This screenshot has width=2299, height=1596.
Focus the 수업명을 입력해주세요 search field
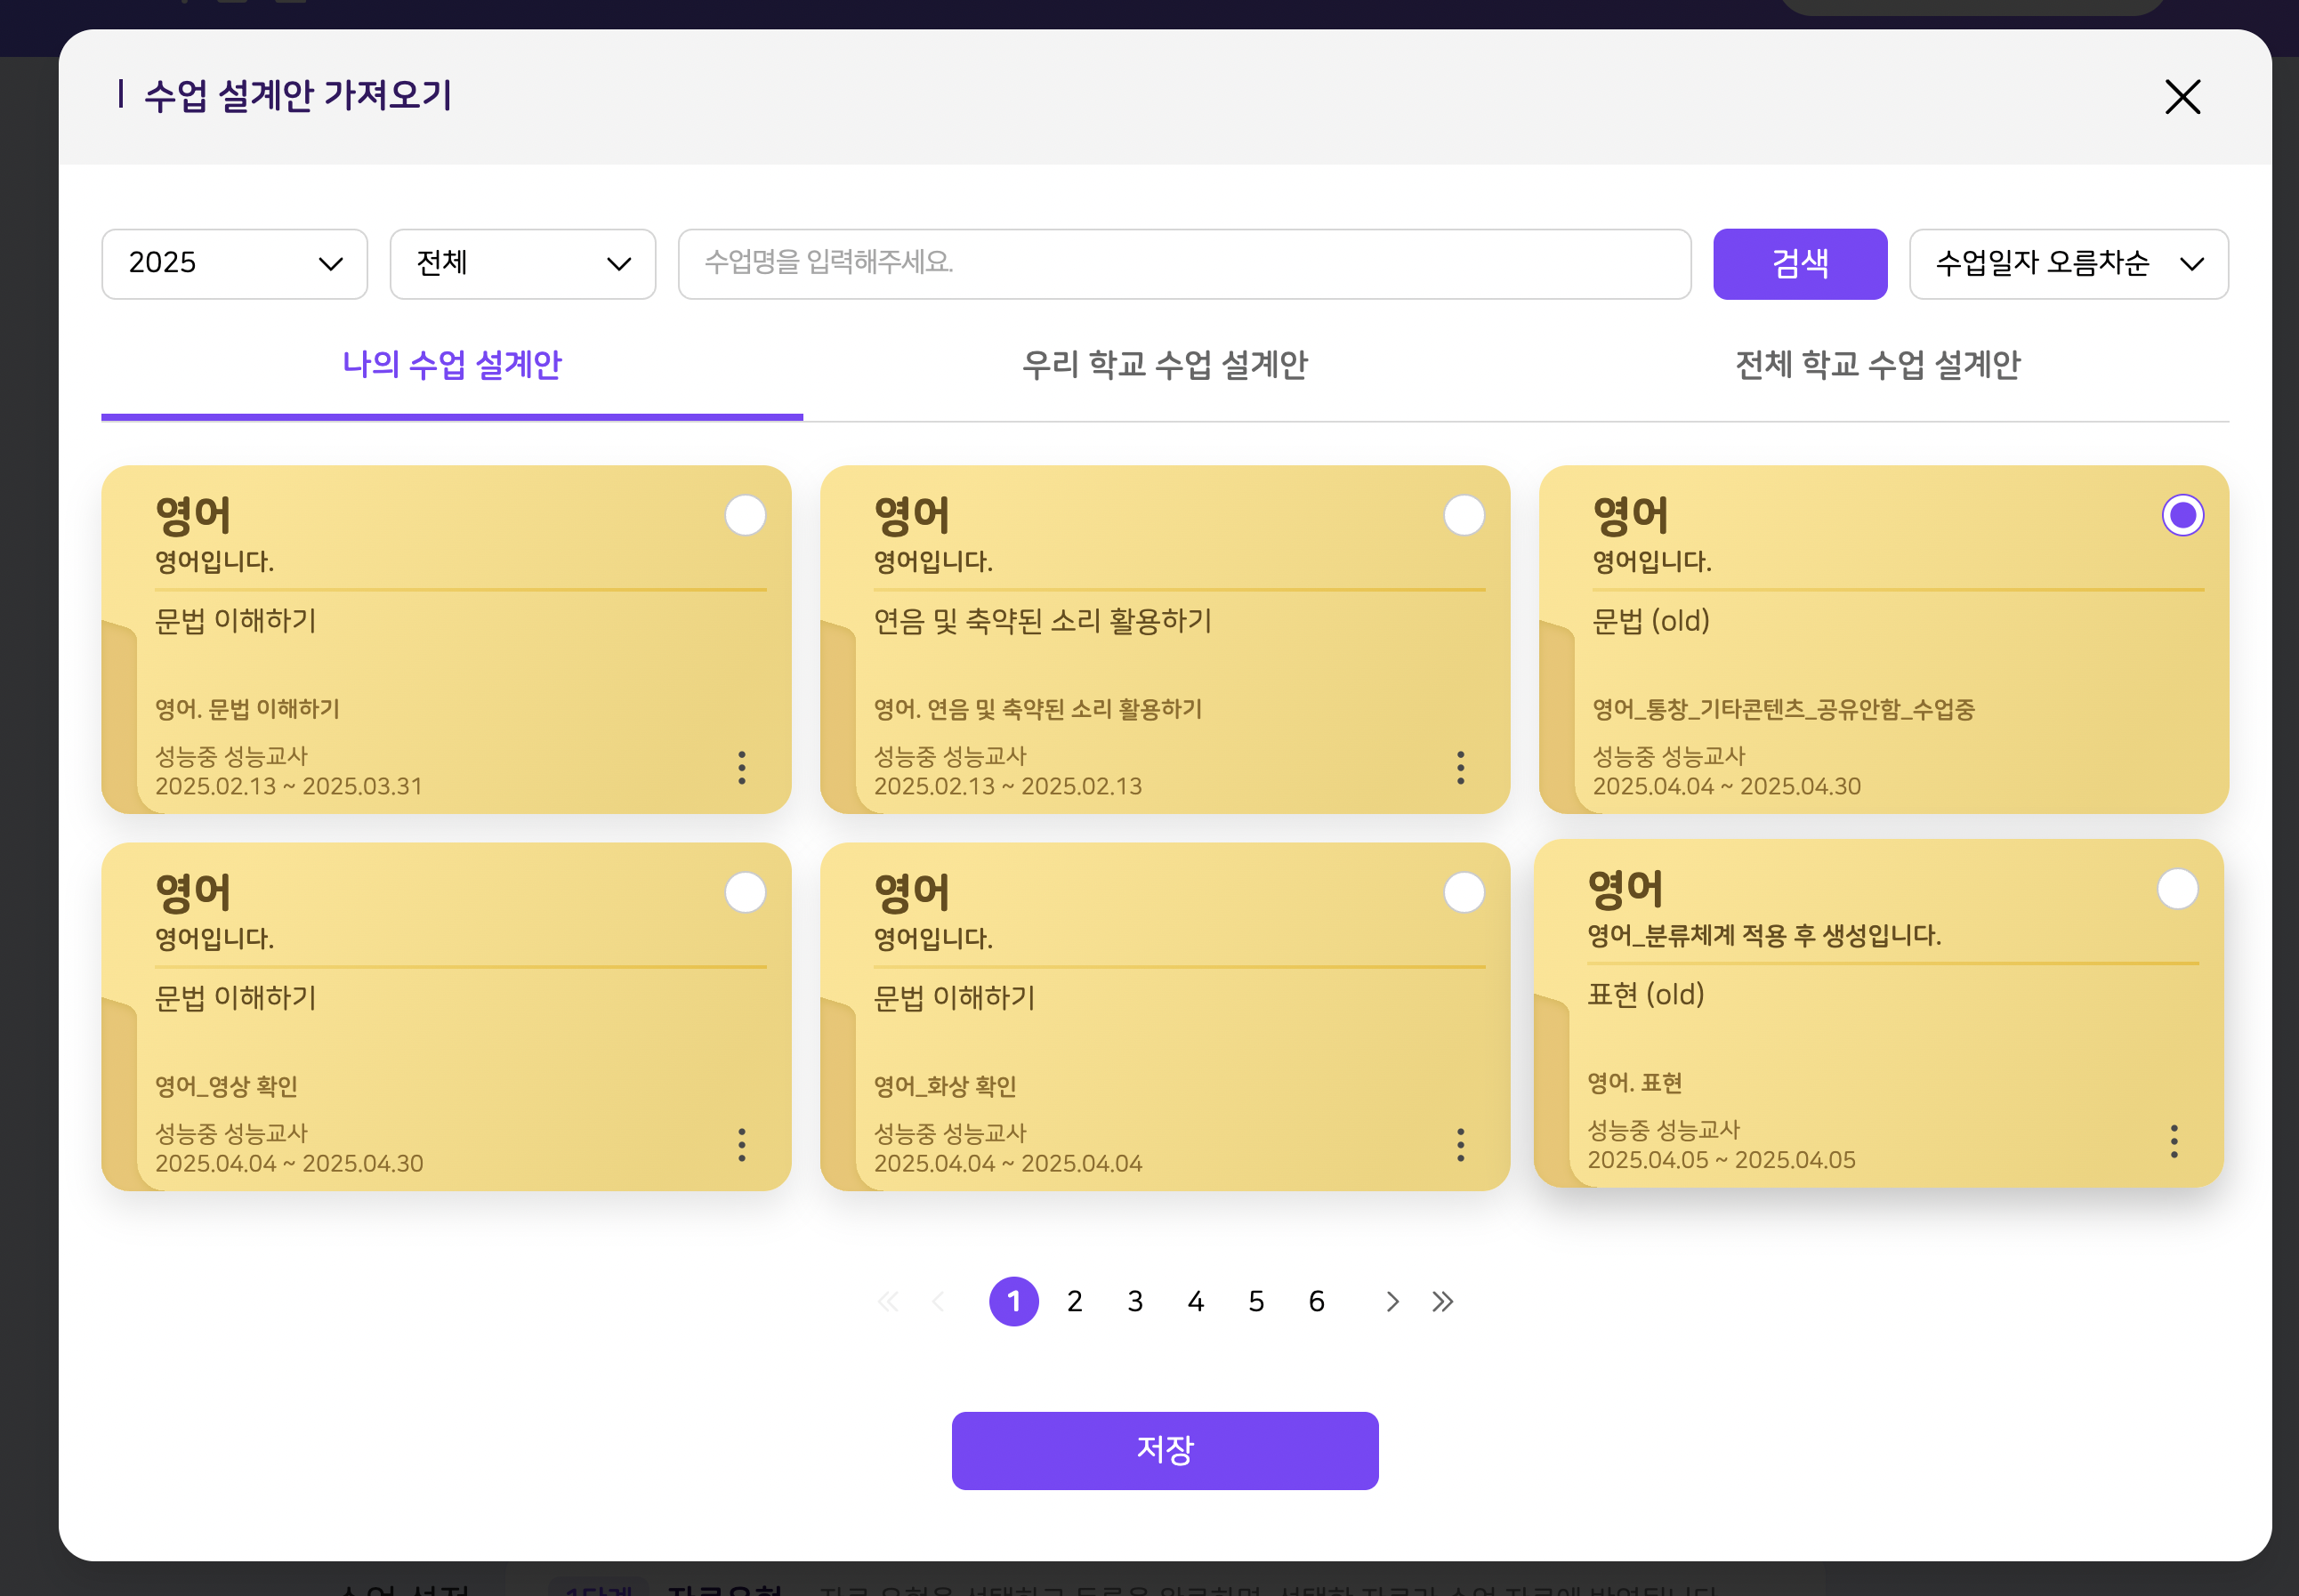(1184, 264)
